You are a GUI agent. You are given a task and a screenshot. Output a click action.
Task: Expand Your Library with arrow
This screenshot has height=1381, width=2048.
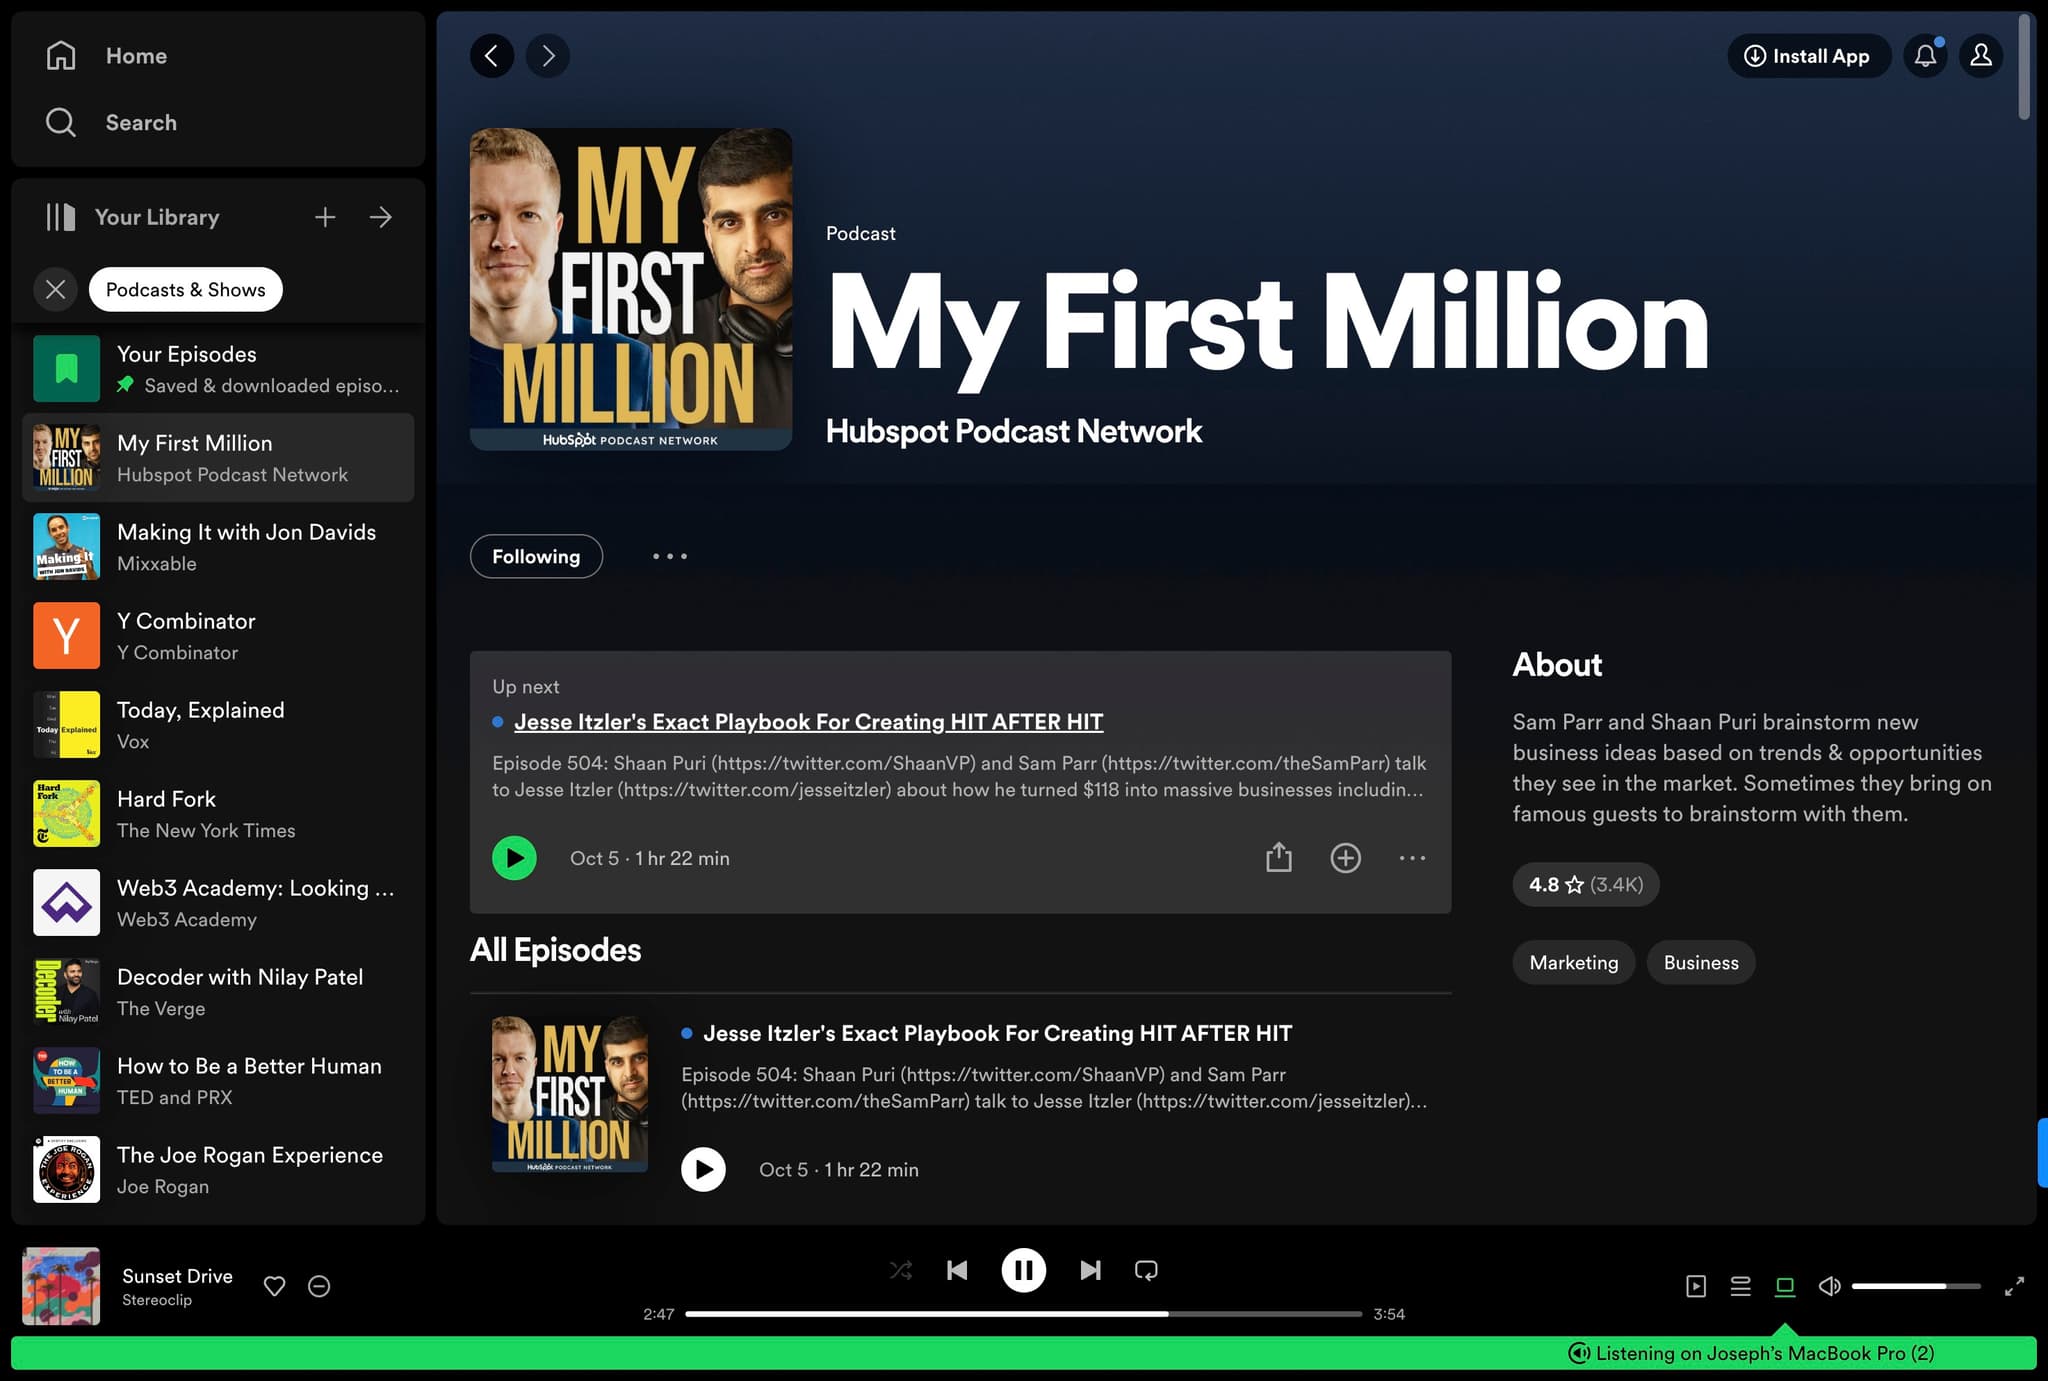380,217
